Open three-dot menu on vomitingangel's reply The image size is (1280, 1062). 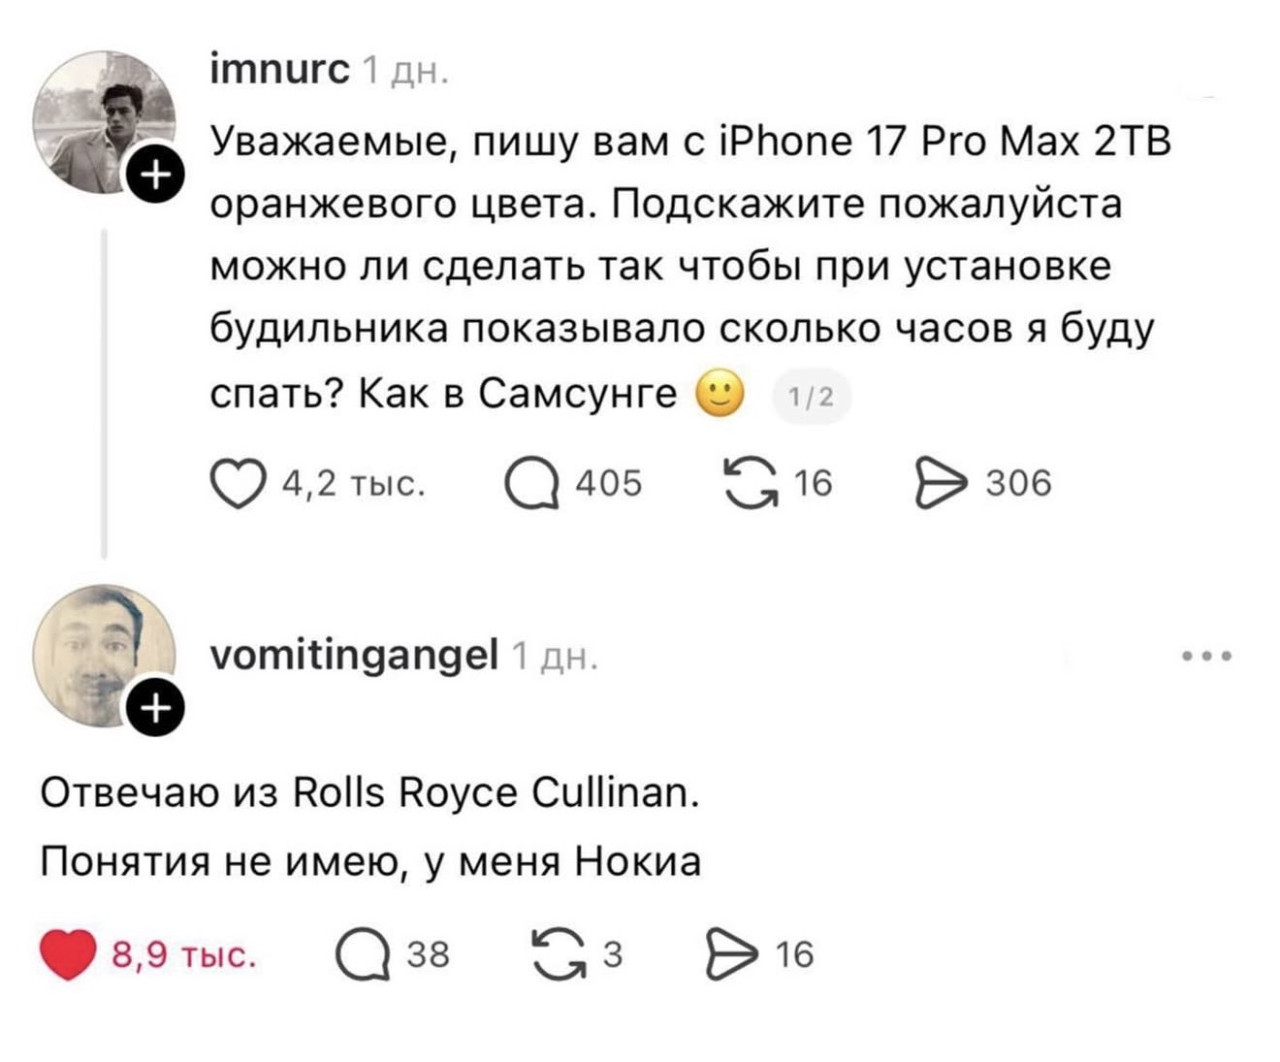coord(1206,657)
